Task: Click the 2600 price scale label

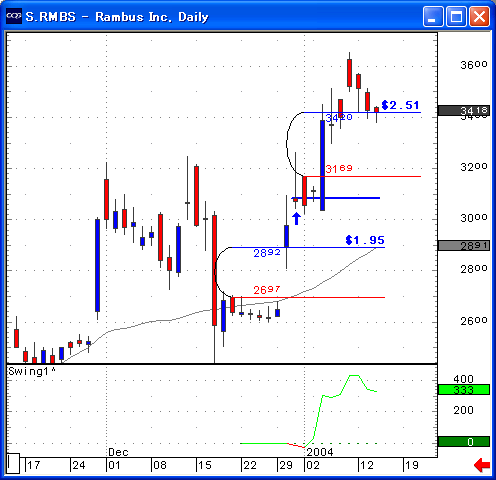Action: 474,321
